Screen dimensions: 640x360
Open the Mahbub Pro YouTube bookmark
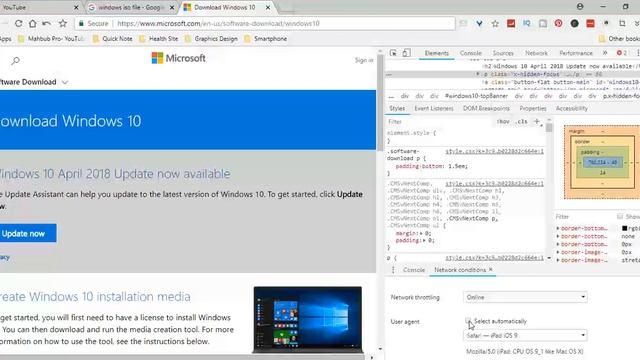[x=51, y=39]
